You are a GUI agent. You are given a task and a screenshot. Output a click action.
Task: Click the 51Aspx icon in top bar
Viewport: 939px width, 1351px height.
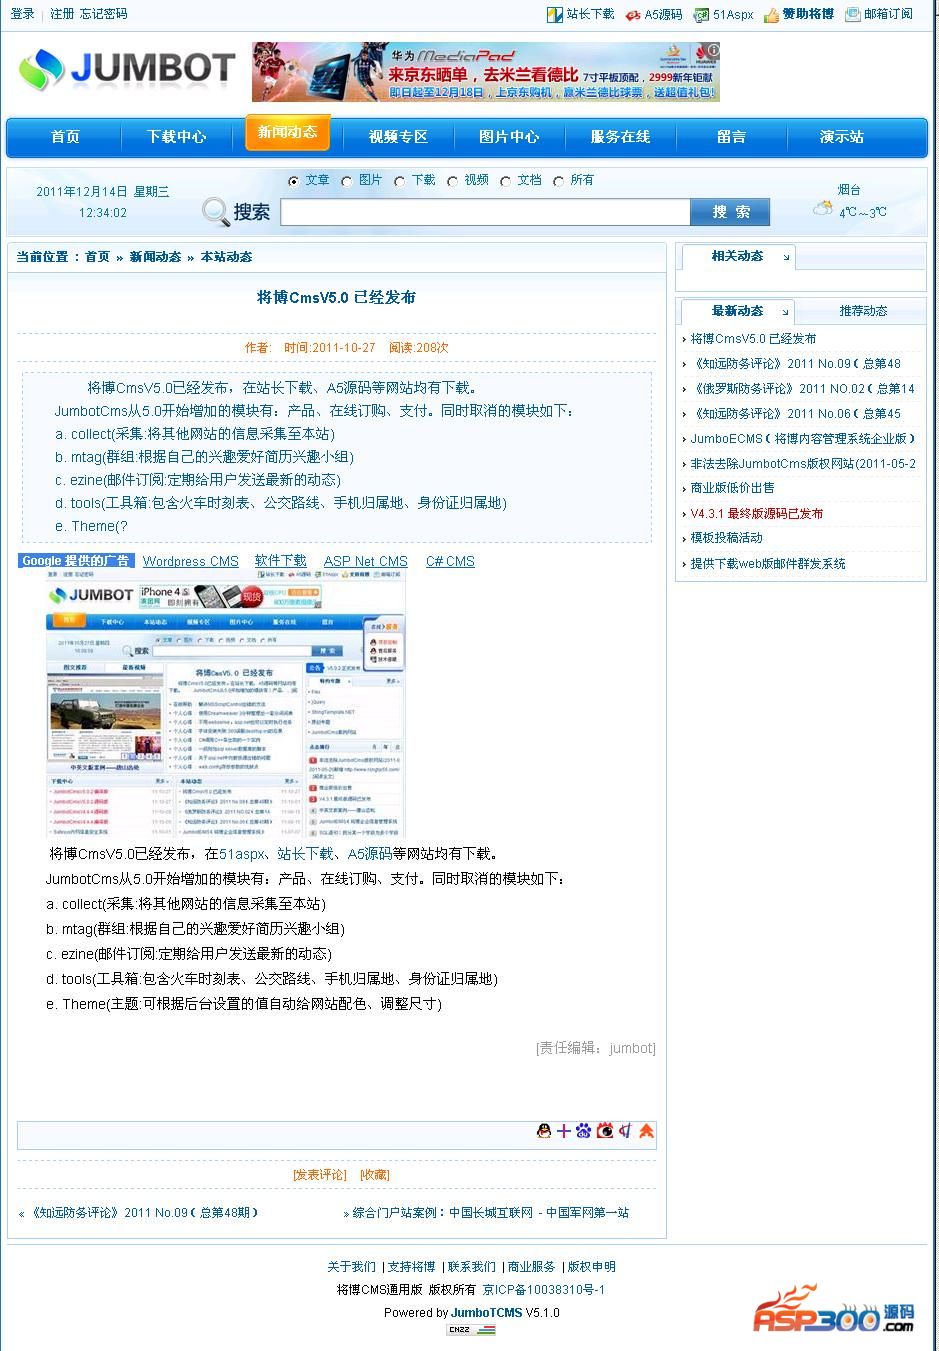point(702,15)
